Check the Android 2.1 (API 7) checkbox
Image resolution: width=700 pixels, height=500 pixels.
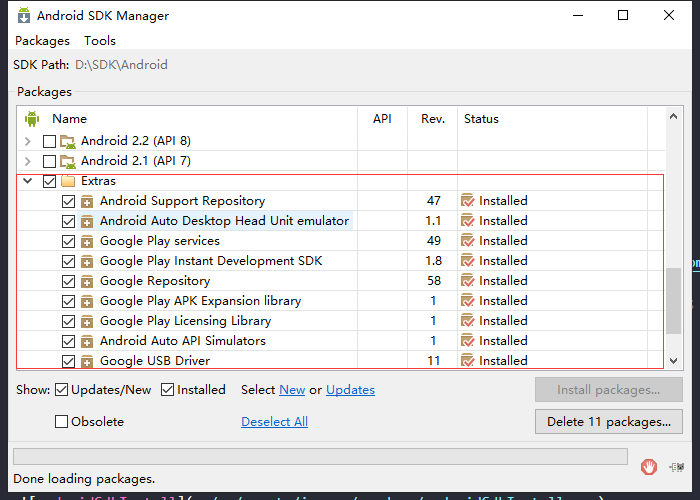pyautogui.click(x=49, y=161)
